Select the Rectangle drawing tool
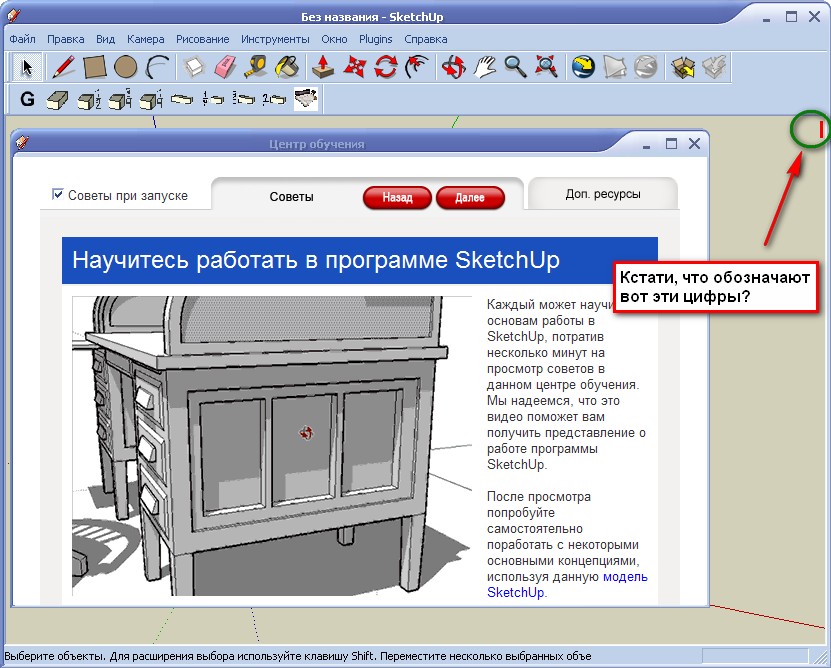This screenshot has height=668, width=831. [x=94, y=67]
